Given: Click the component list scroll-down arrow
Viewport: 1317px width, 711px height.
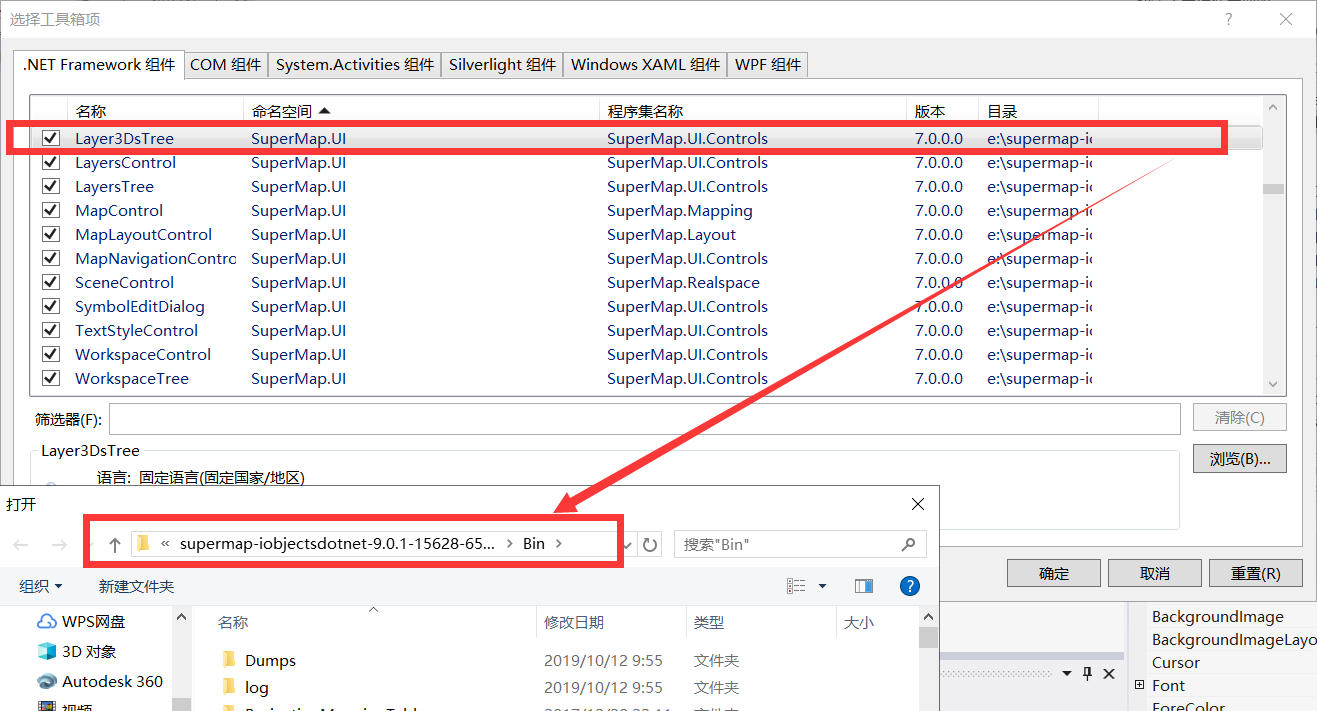Looking at the screenshot, I should tap(1273, 384).
